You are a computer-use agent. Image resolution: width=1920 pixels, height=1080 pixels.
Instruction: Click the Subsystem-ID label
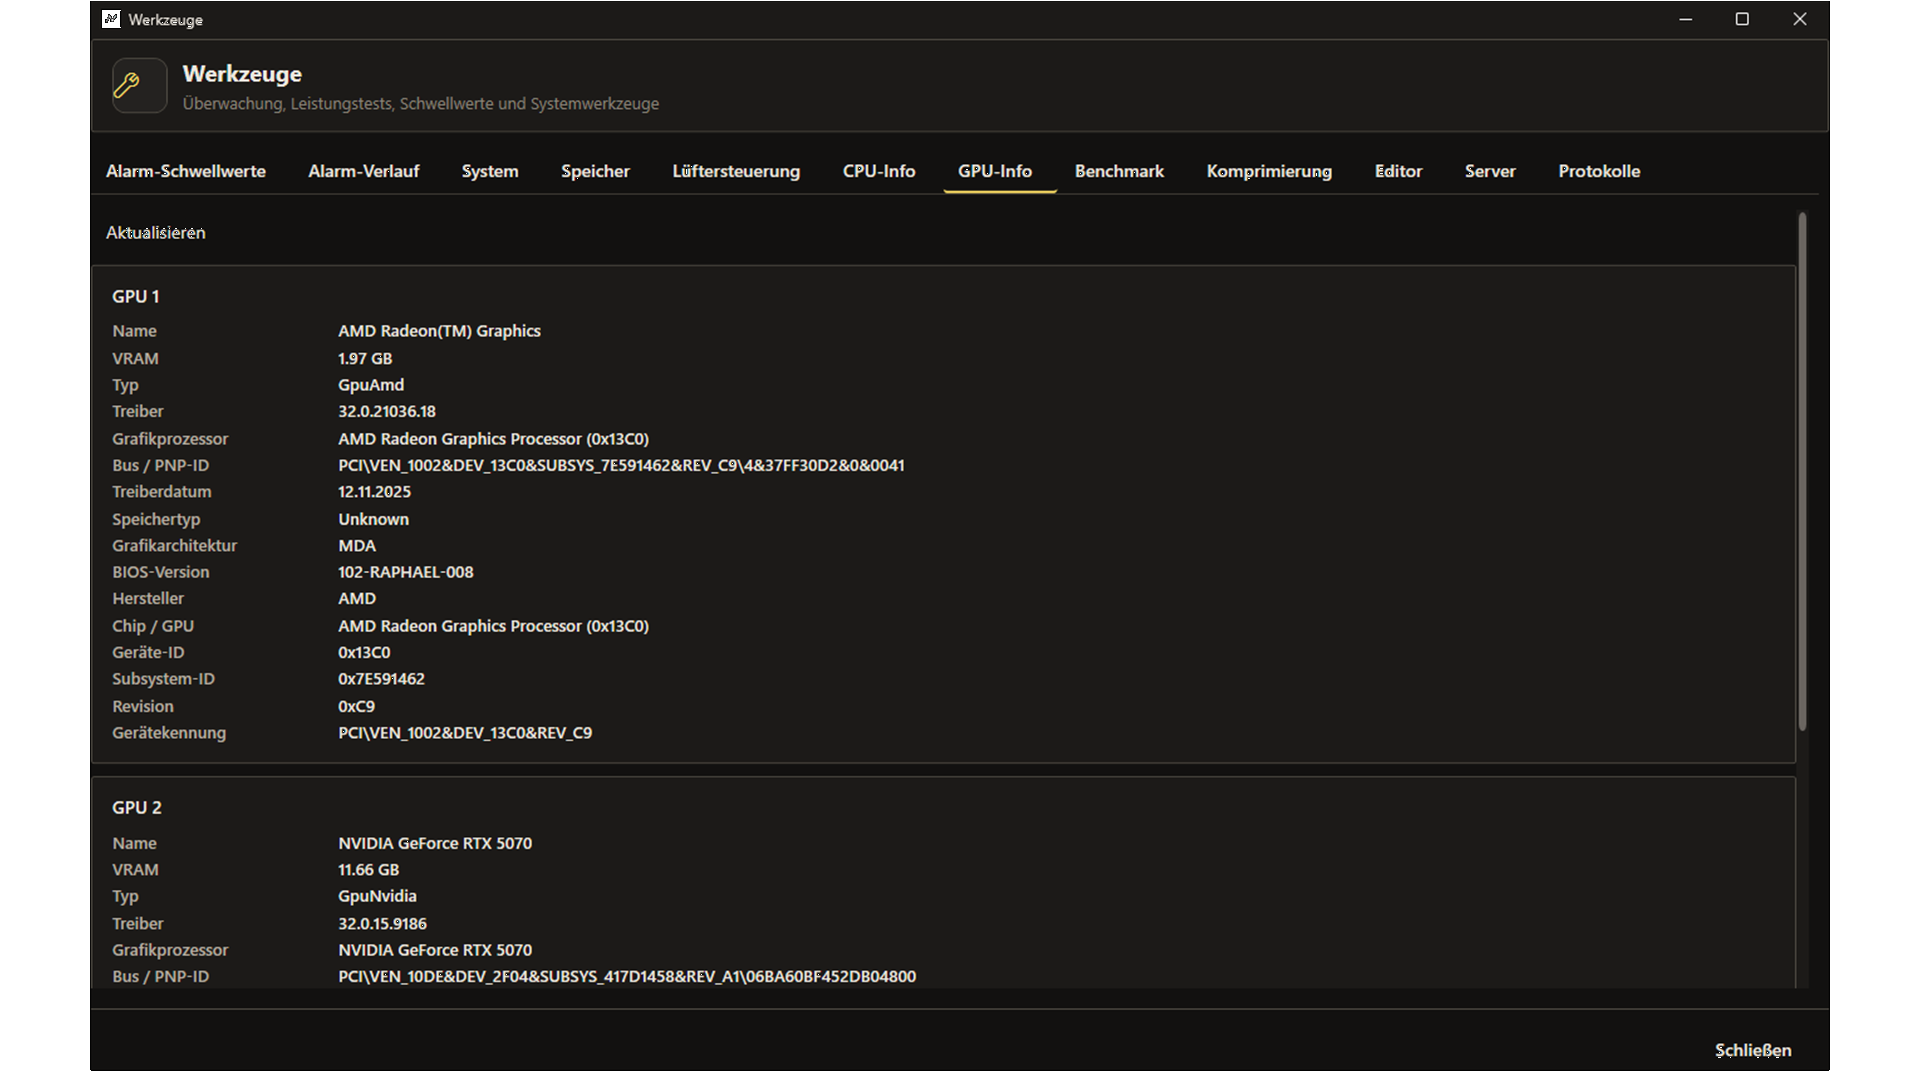tap(163, 679)
